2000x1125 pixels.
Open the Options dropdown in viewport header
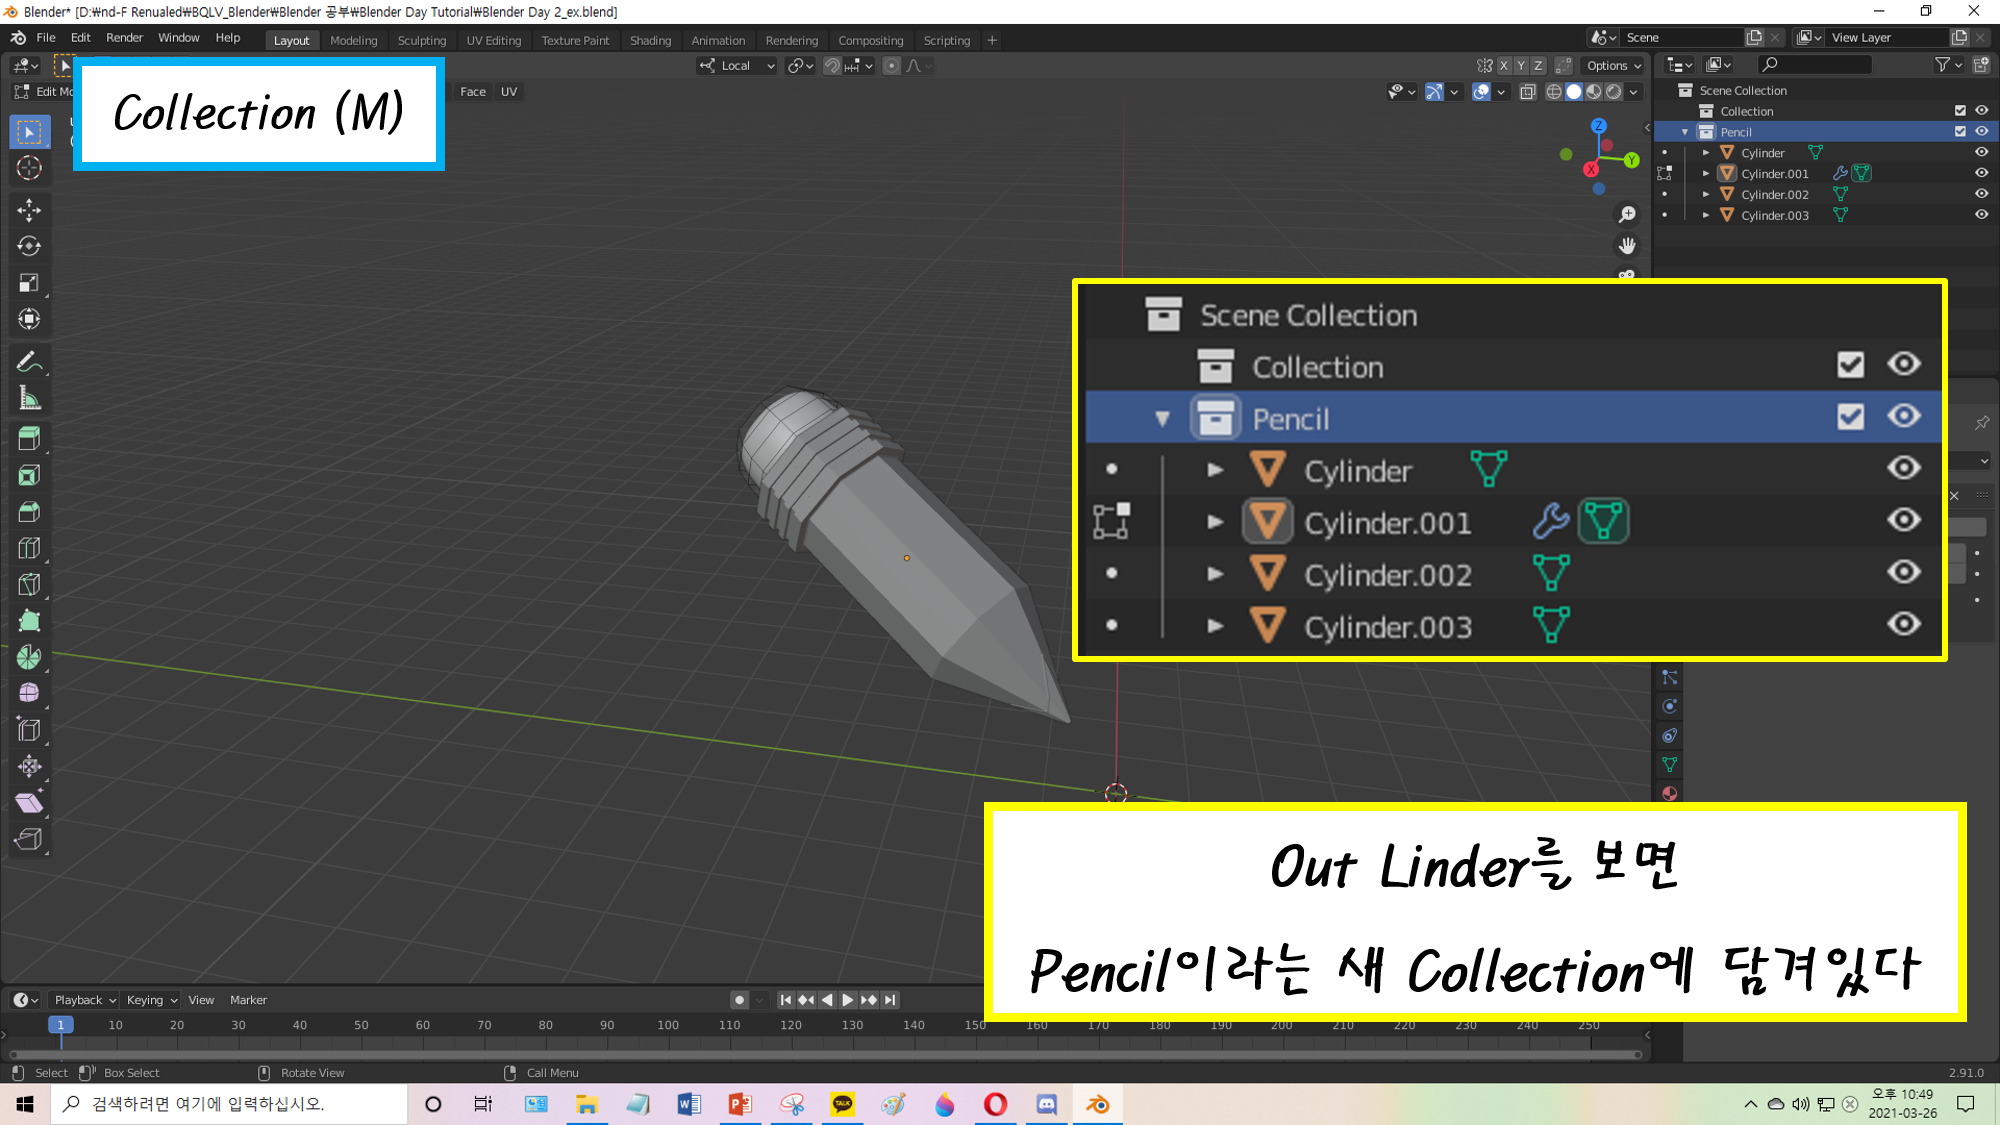tap(1613, 66)
